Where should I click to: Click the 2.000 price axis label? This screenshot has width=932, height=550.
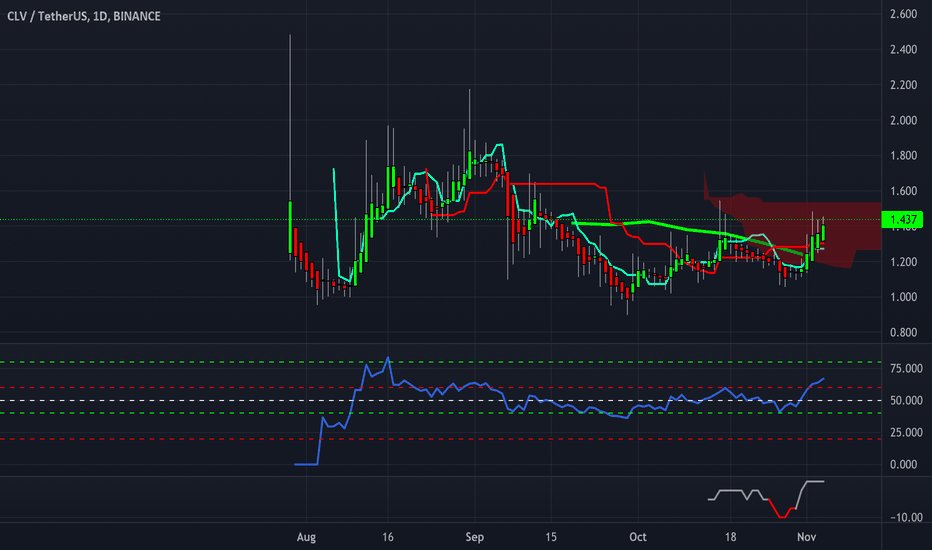(903, 120)
